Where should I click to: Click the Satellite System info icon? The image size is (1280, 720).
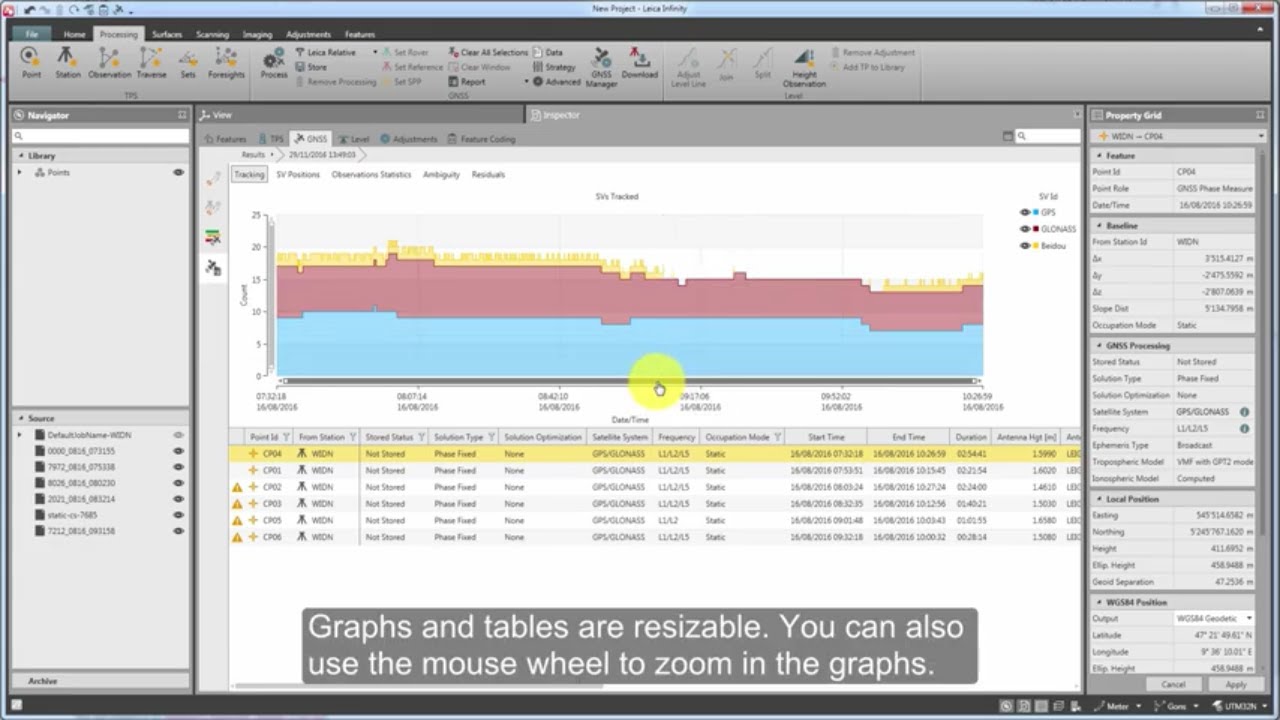point(1244,412)
